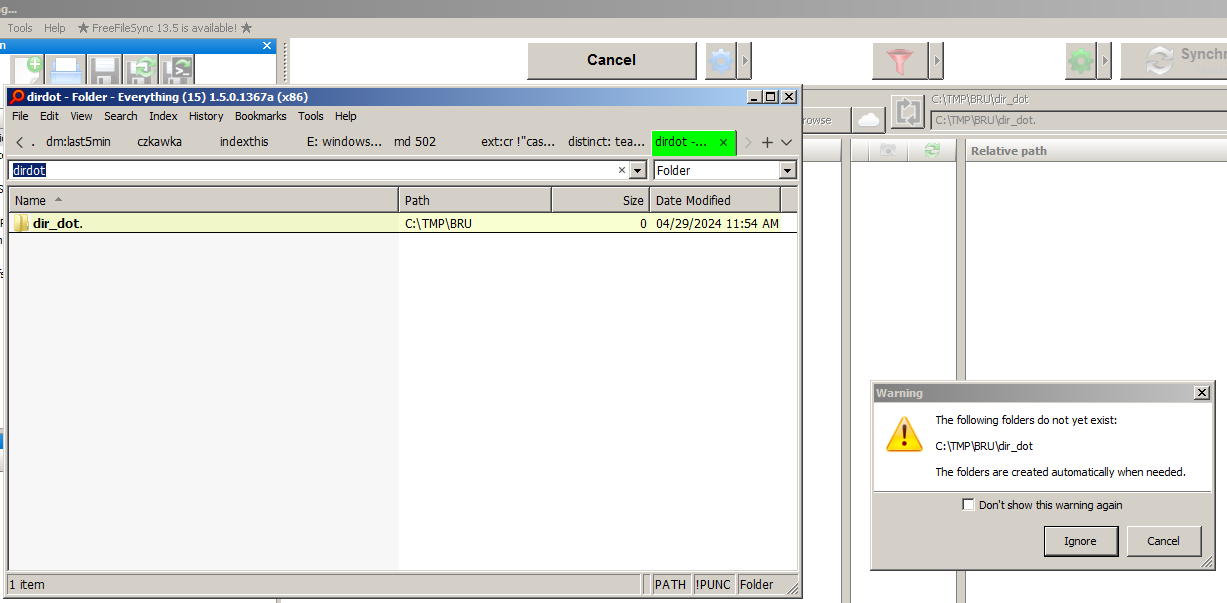Image resolution: width=1227 pixels, height=603 pixels.
Task: Click the Synchronize button icon
Action: coord(1159,61)
